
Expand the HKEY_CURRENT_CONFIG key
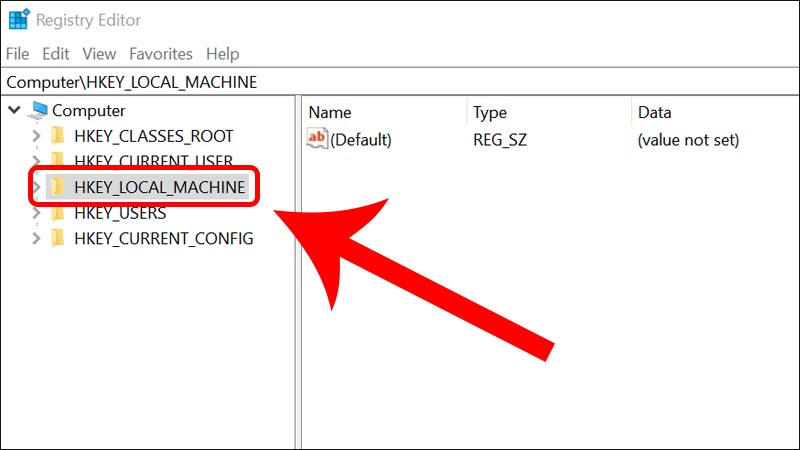pyautogui.click(x=36, y=238)
